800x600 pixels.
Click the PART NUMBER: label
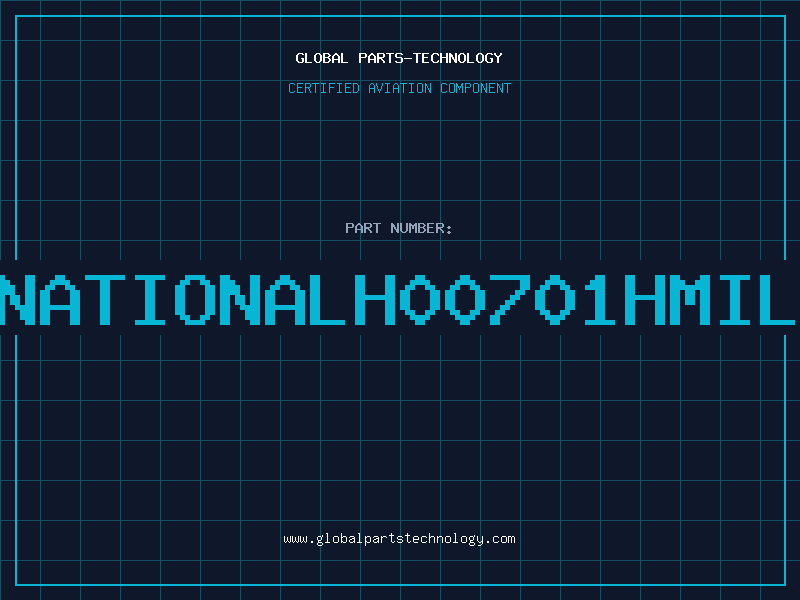[x=399, y=228]
